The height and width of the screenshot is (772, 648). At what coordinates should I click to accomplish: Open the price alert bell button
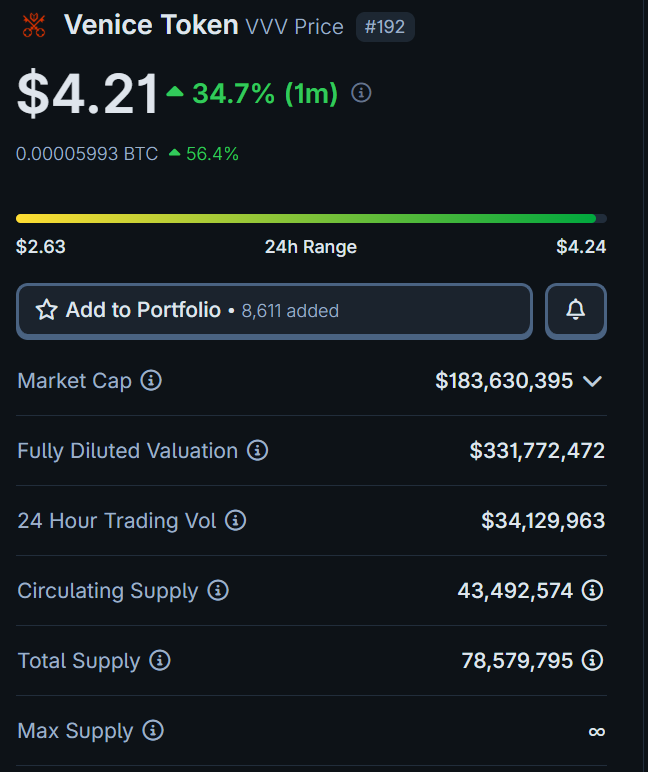tap(576, 311)
